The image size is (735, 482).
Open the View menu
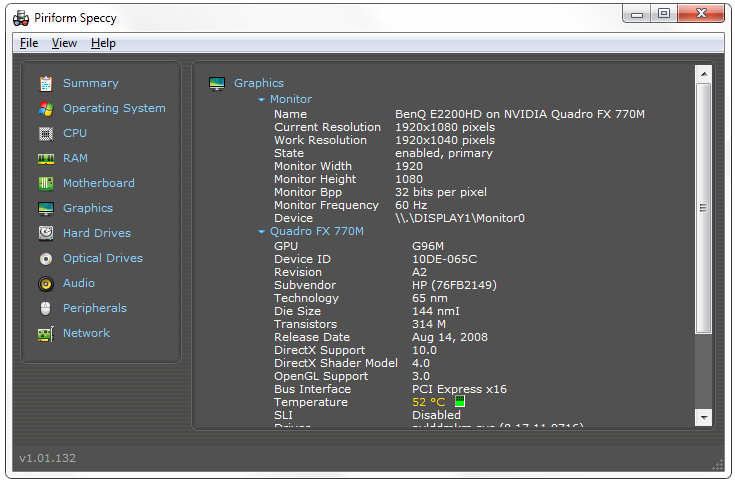64,43
